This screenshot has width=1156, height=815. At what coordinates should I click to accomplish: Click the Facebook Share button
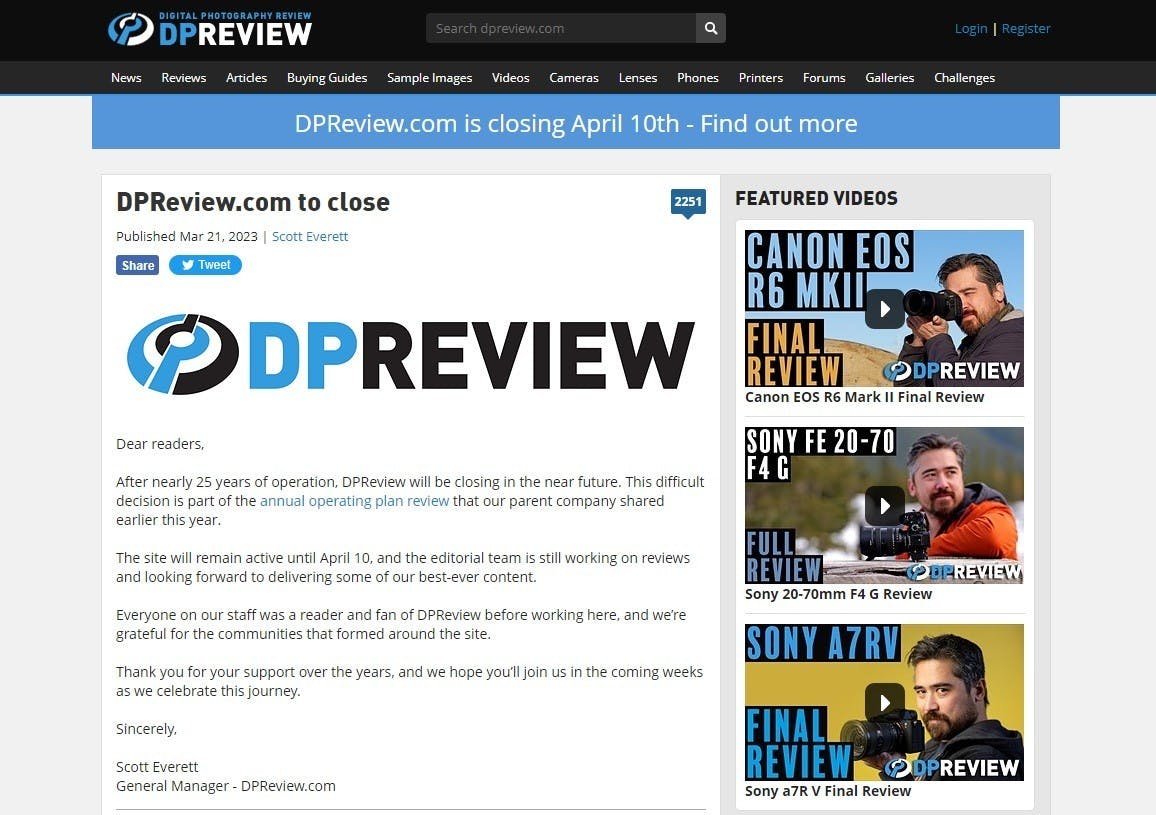(x=137, y=265)
